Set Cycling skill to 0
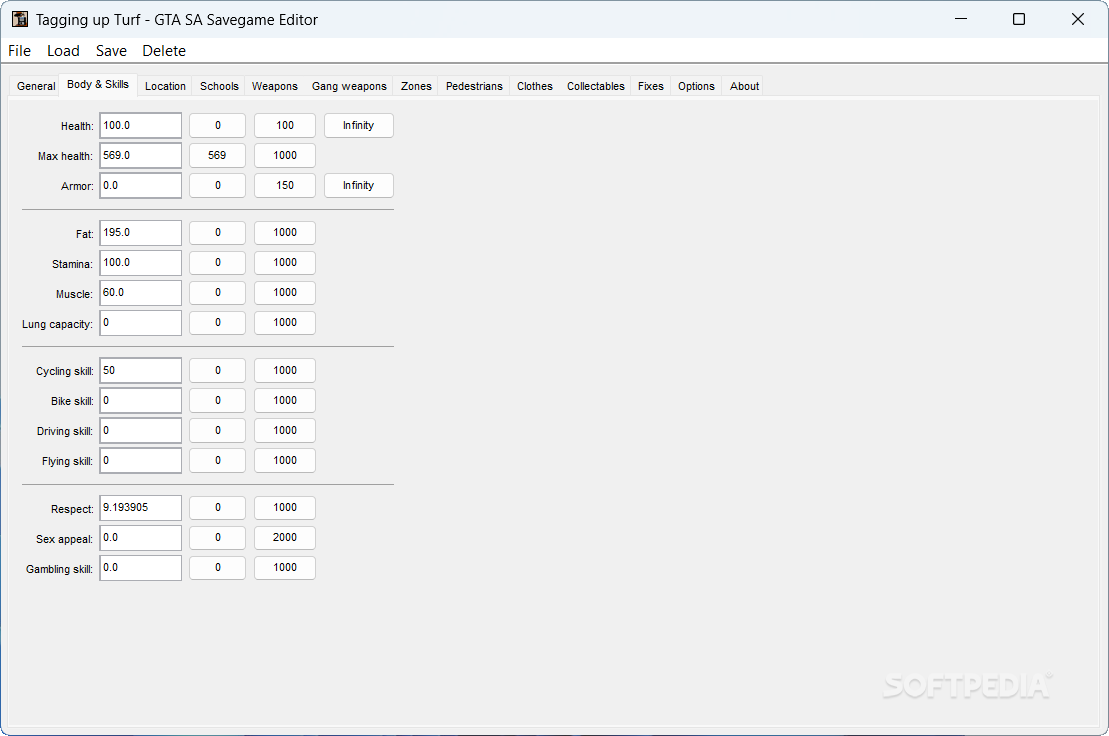1109x736 pixels. click(217, 370)
